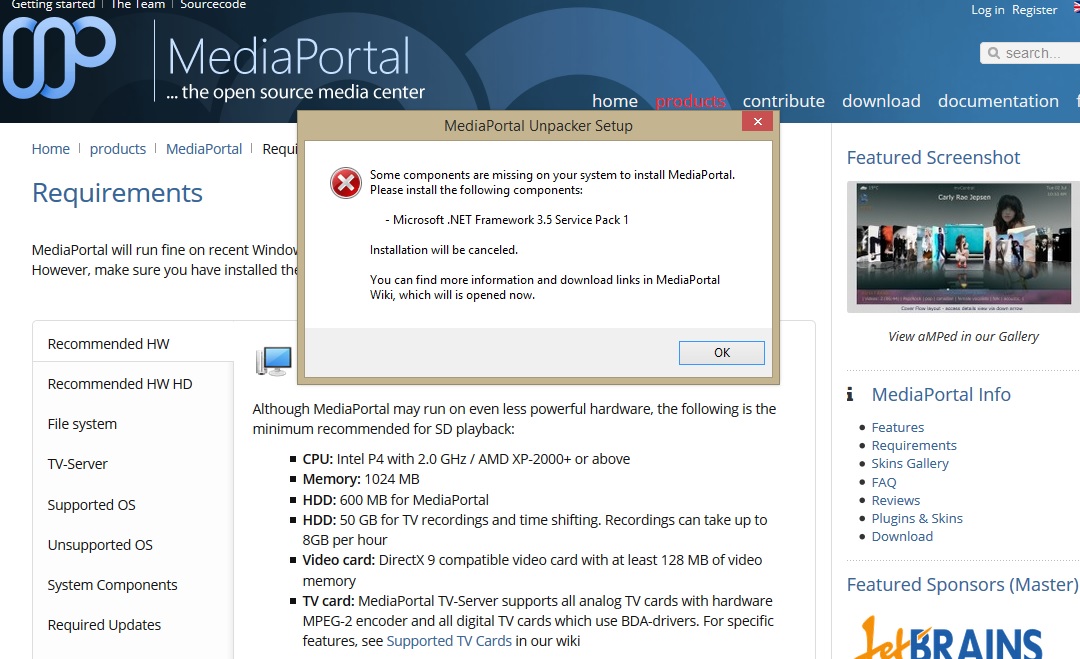Viewport: 1080px width, 659px height.
Task: Open the Plugins & Skins link
Action: 917,518
